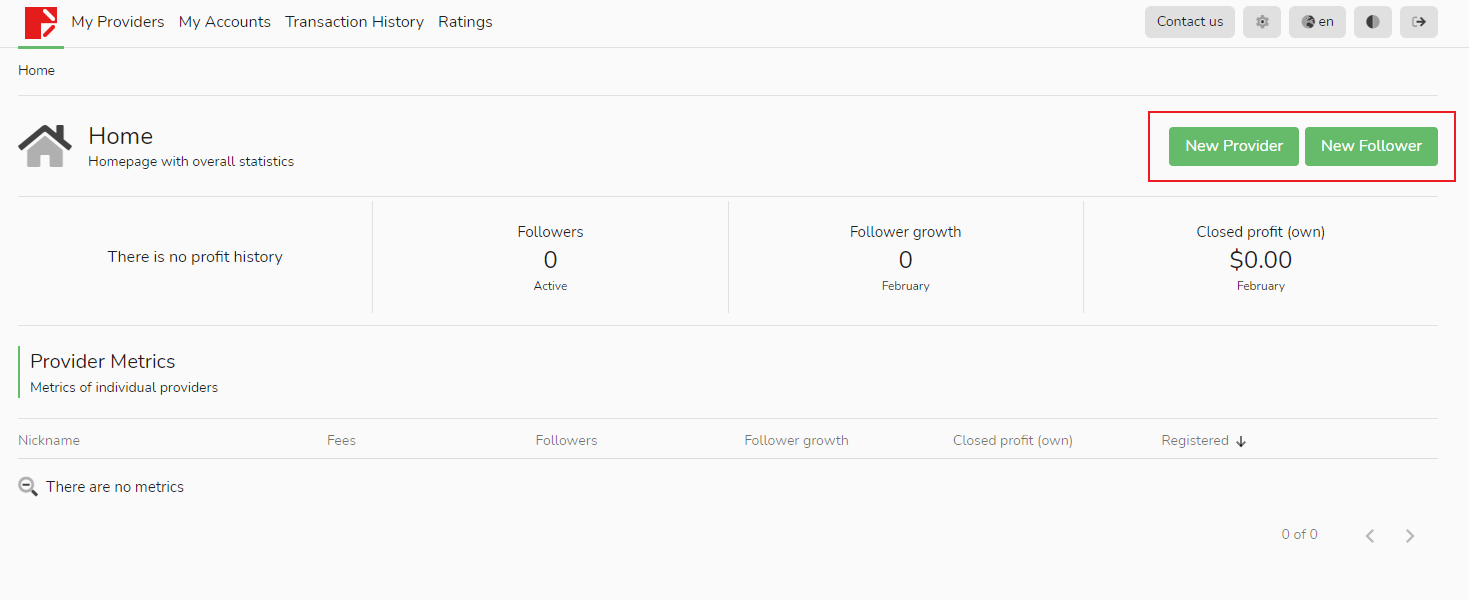Image resolution: width=1469 pixels, height=600 pixels.
Task: Open the 'en' language selector
Action: point(1317,22)
